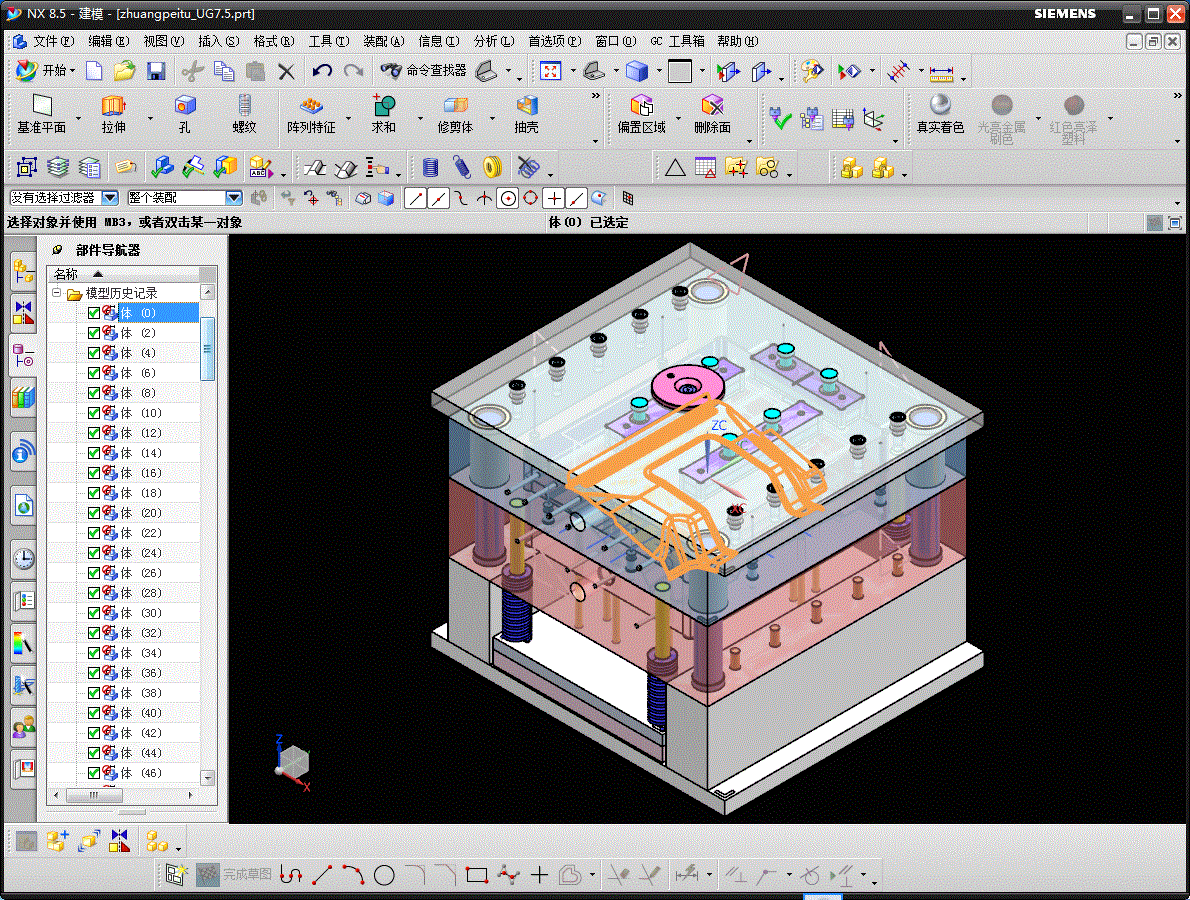This screenshot has height=900, width=1190.
Task: Select the 抽壳 shell tool
Action: point(526,114)
